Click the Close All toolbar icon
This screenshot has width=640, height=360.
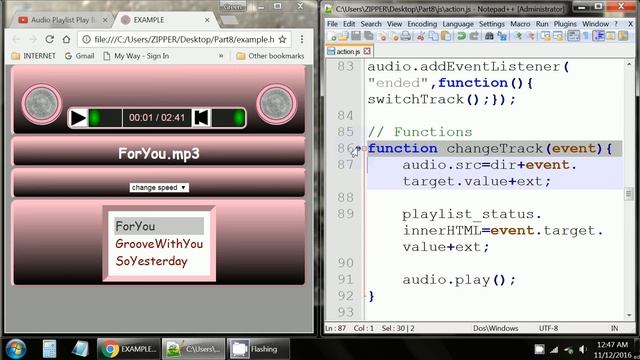(394, 36)
